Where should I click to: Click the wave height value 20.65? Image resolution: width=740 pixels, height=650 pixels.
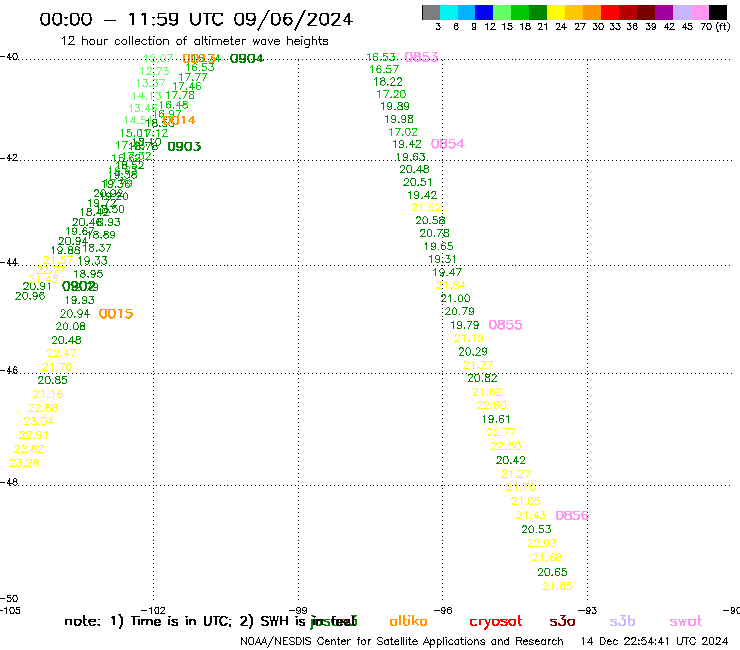pyautogui.click(x=553, y=572)
